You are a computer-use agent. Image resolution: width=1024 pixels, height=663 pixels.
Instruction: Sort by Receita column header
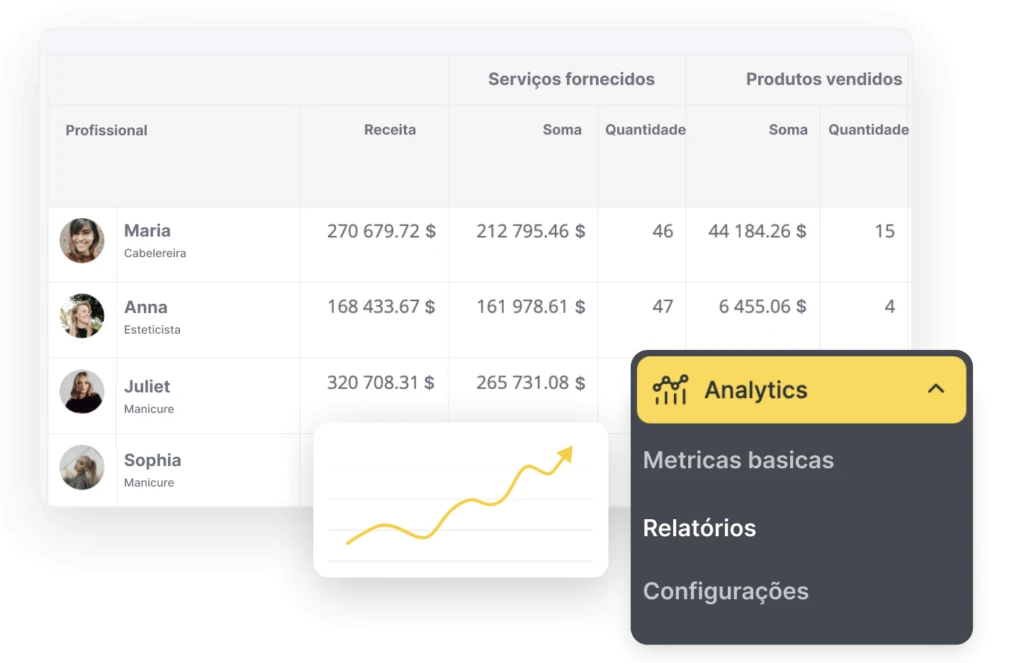(389, 130)
